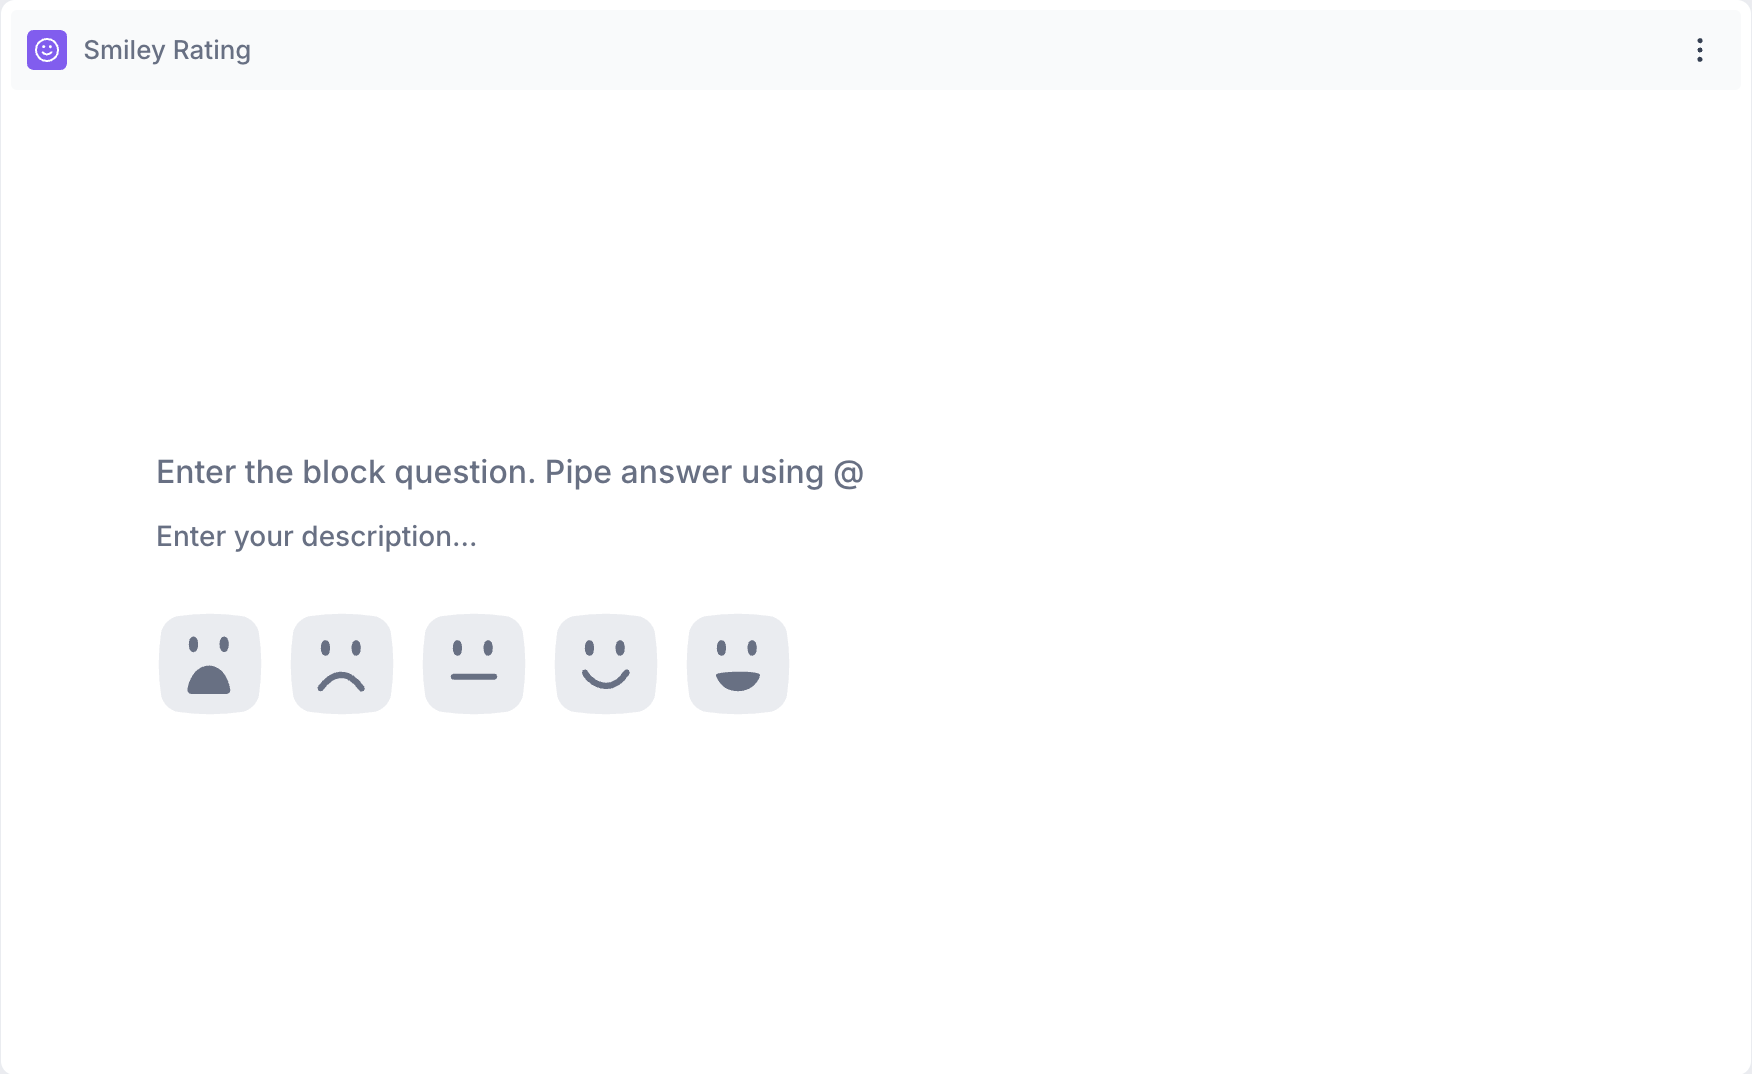Viewport: 1752px width, 1074px height.
Task: Pick the neutral straight-mouth smiley
Action: [x=474, y=664]
